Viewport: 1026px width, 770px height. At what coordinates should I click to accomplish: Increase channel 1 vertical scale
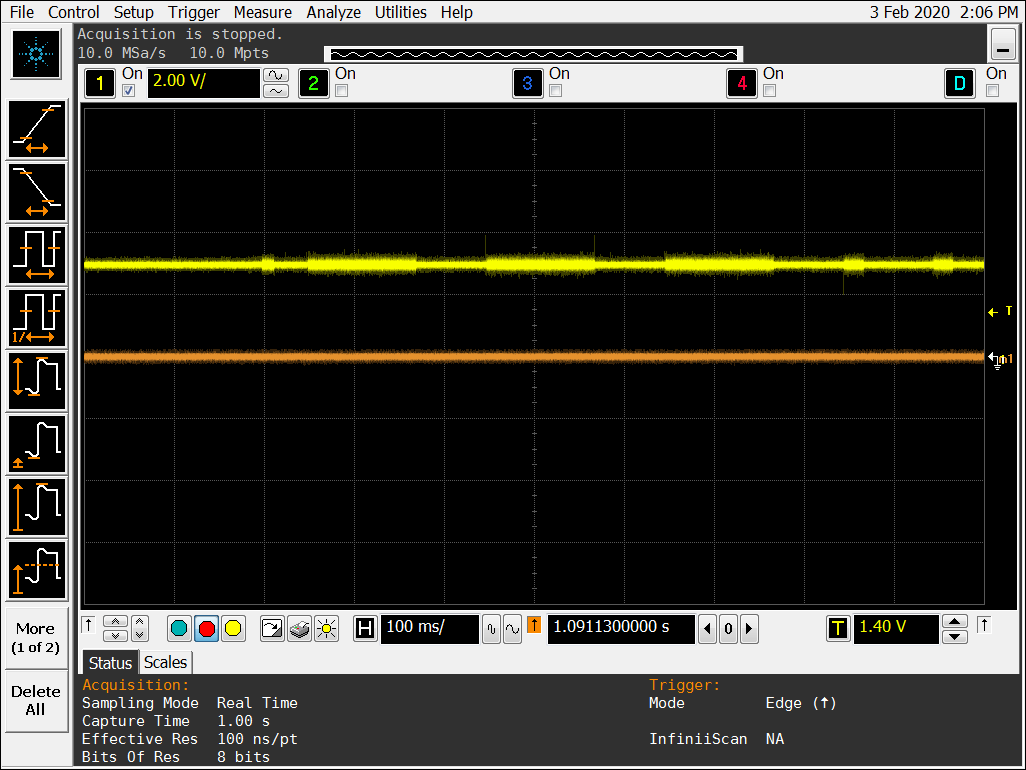[276, 75]
